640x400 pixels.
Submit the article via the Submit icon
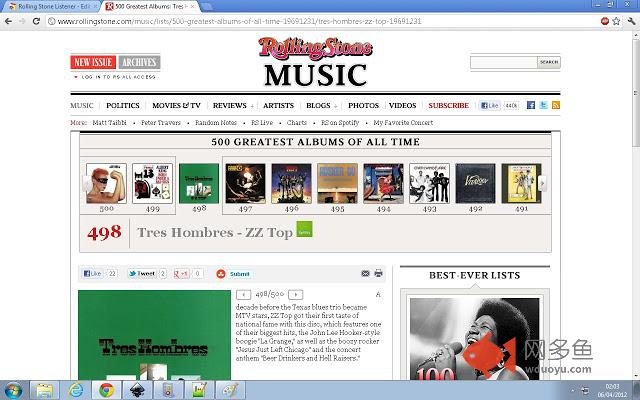[x=233, y=274]
